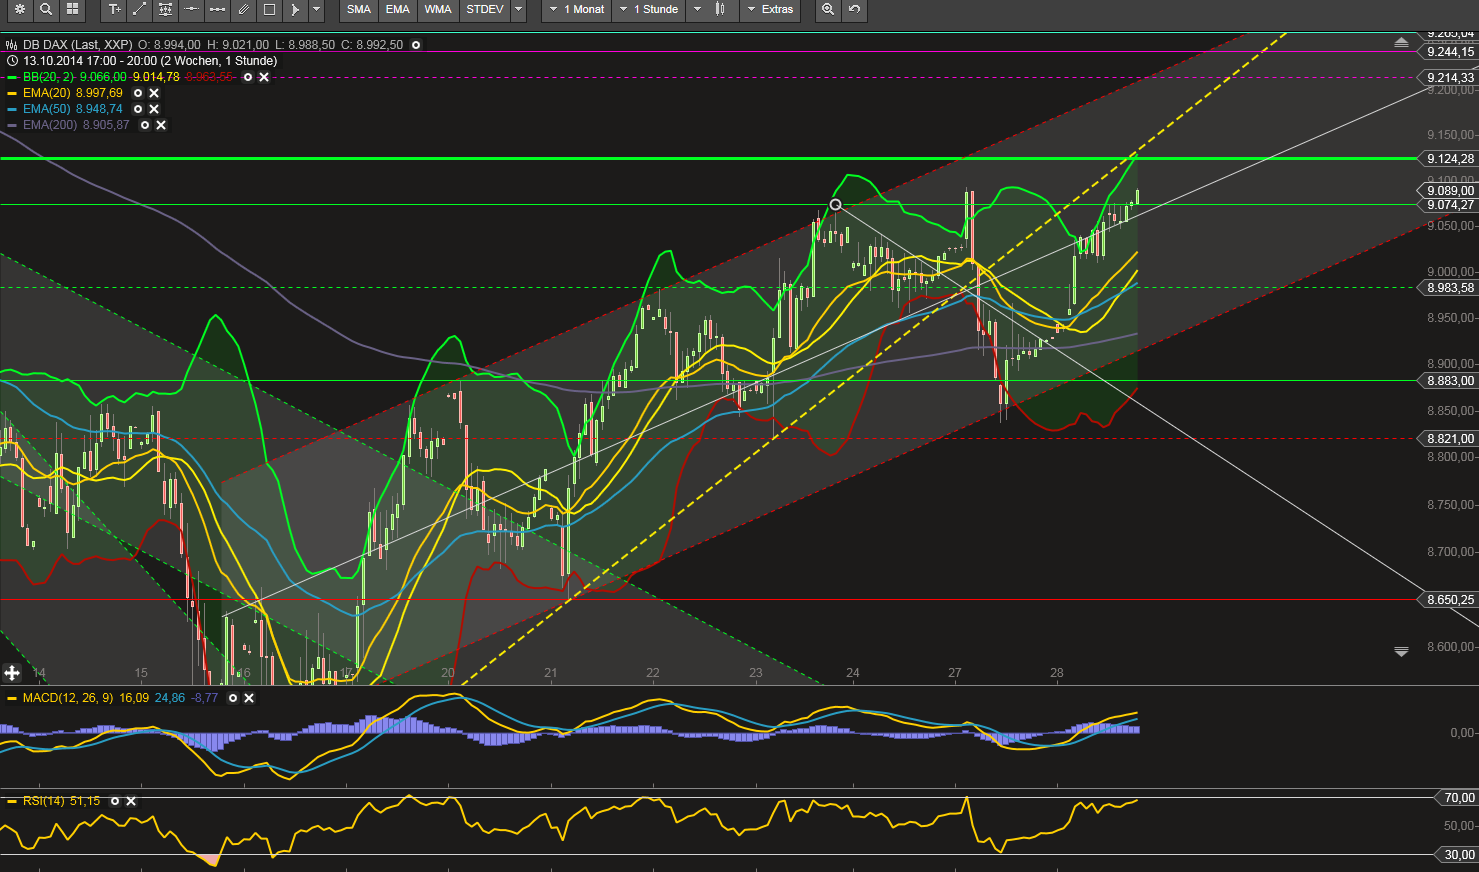Image resolution: width=1479 pixels, height=872 pixels.
Task: Select the horizontal line tool
Action: pyautogui.click(x=192, y=9)
